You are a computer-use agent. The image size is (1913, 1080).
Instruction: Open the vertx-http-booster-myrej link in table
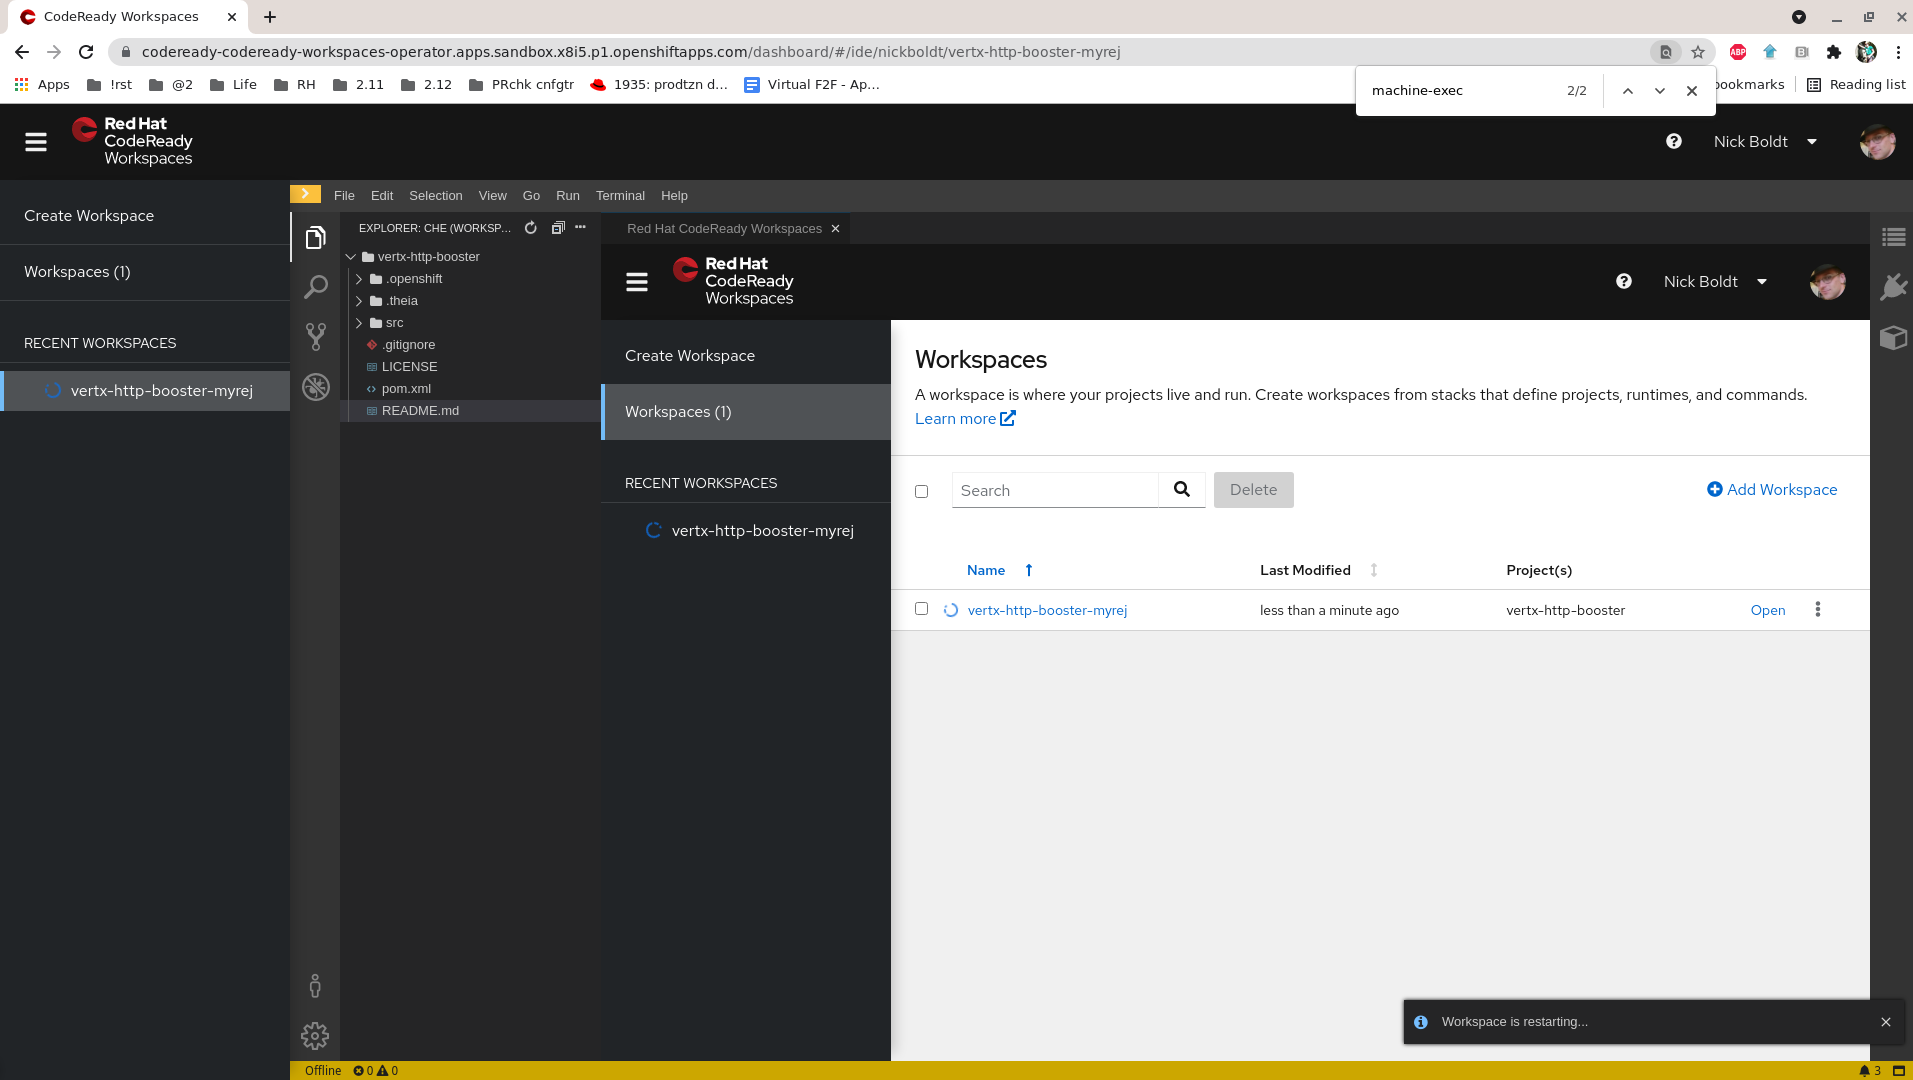[1047, 611]
